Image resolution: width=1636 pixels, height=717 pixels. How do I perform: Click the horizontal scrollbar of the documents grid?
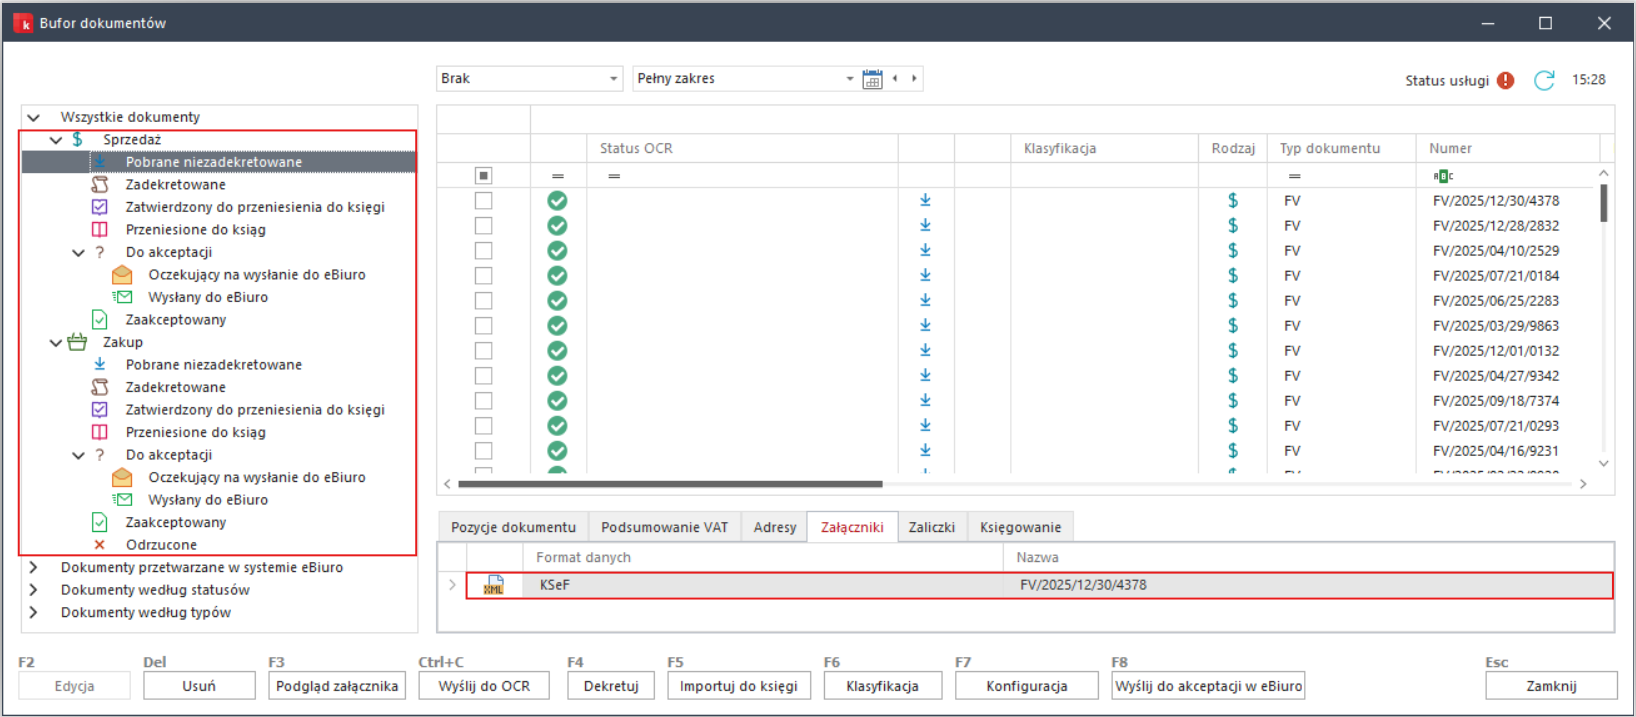tap(670, 484)
